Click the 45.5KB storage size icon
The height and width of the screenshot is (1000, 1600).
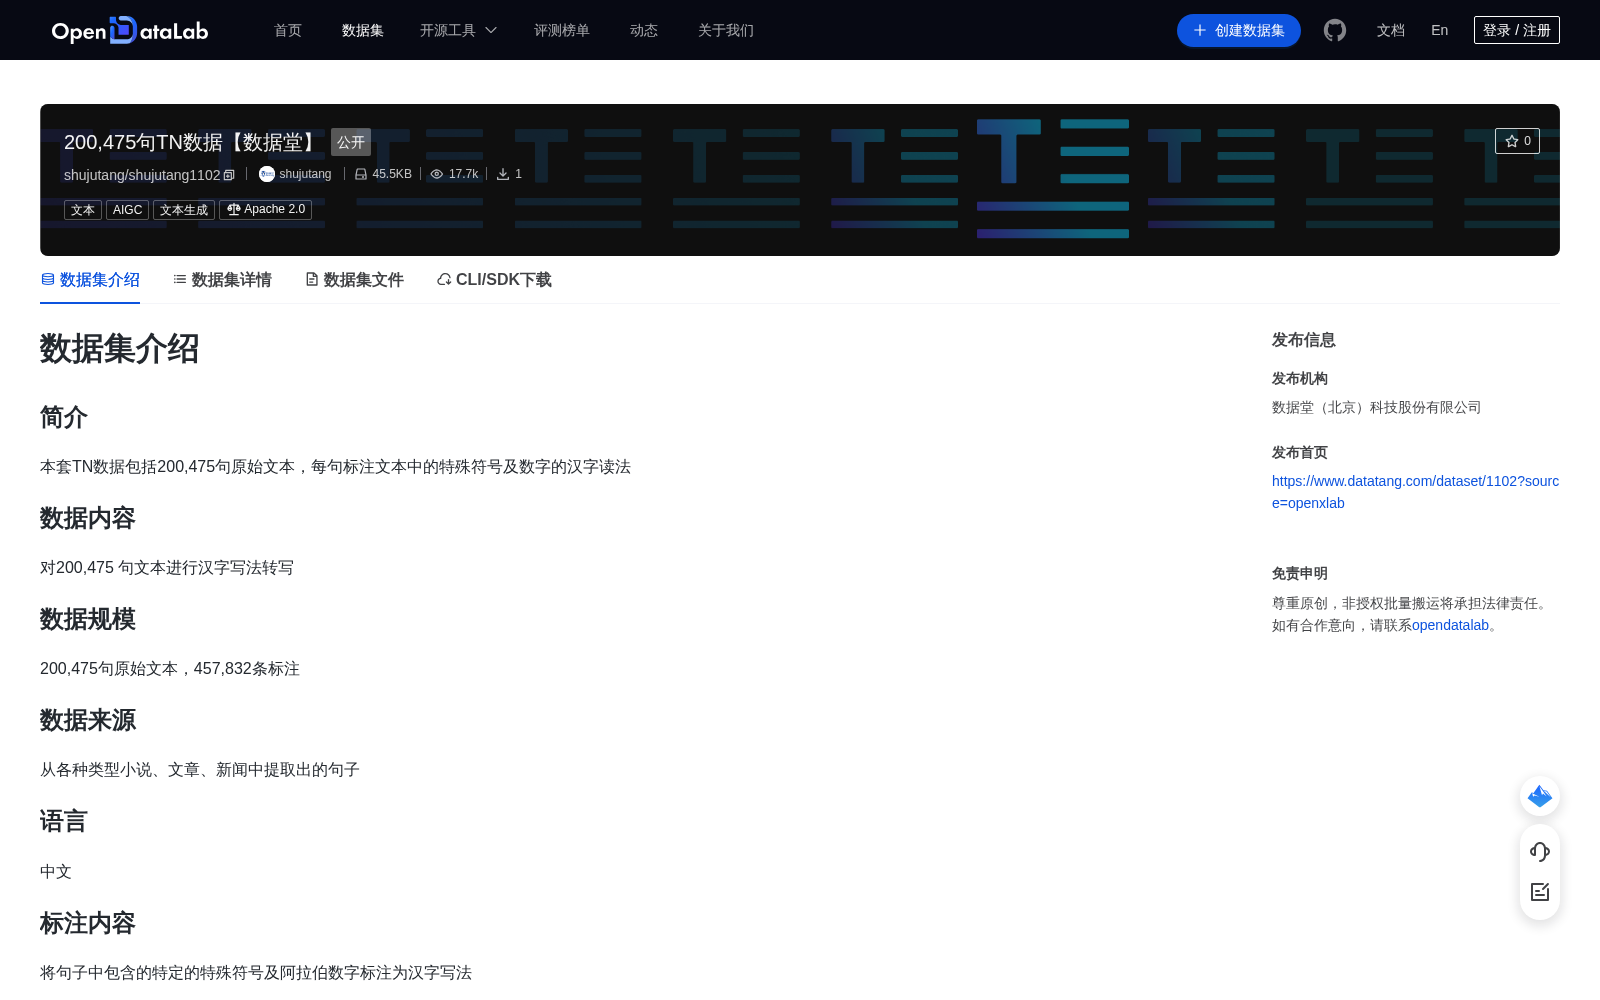click(x=361, y=174)
